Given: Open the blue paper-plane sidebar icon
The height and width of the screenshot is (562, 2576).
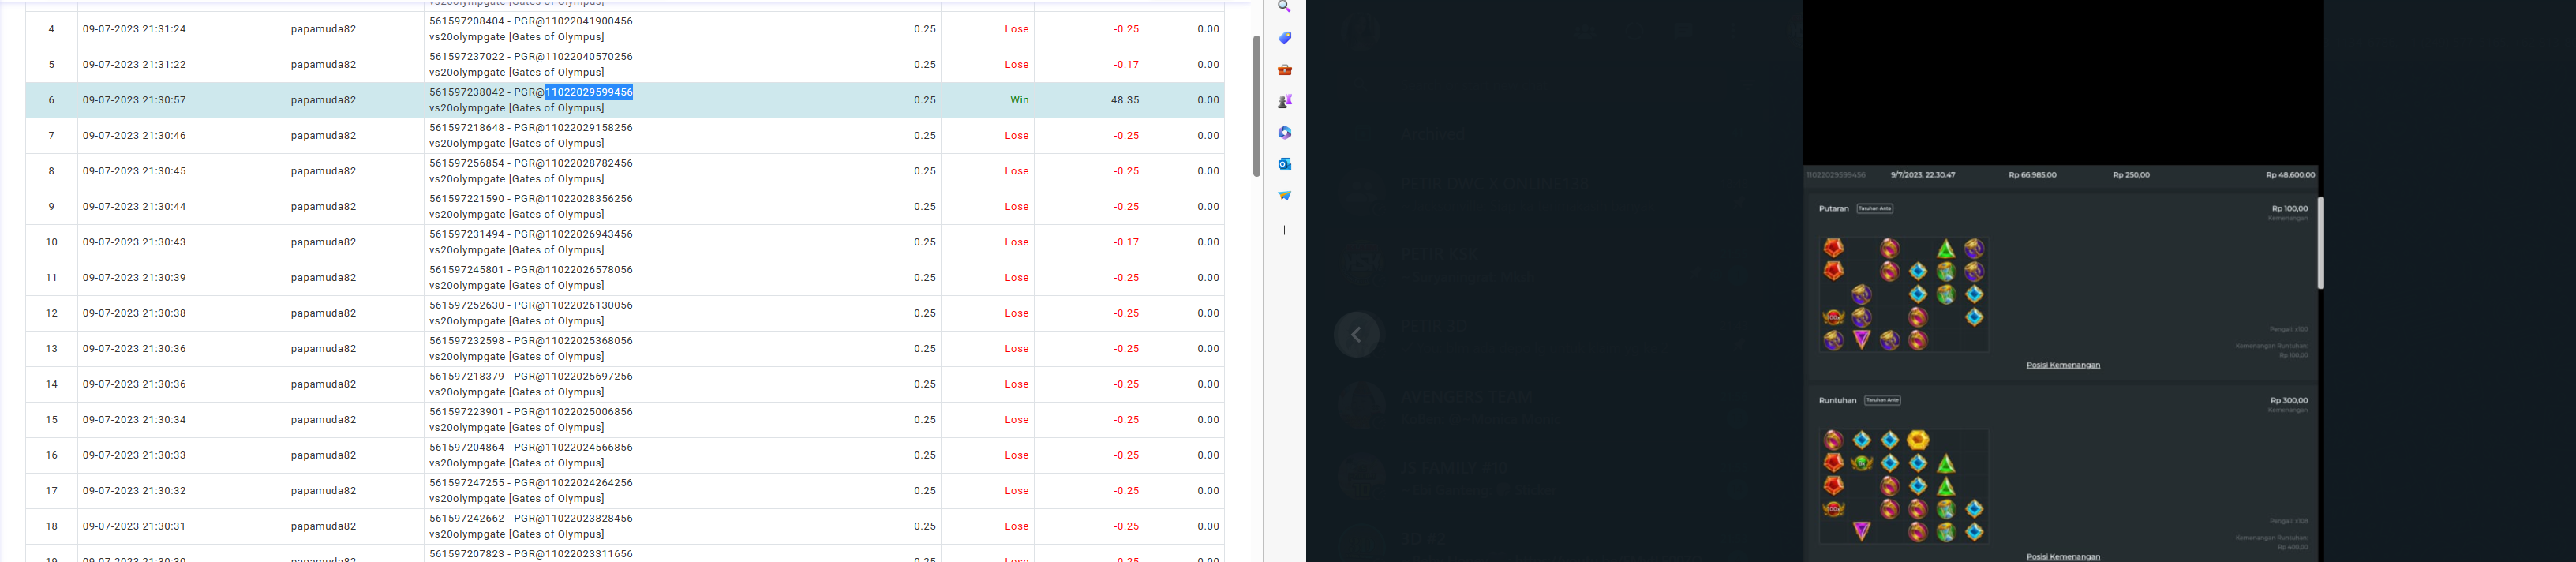Looking at the screenshot, I should pos(1284,195).
